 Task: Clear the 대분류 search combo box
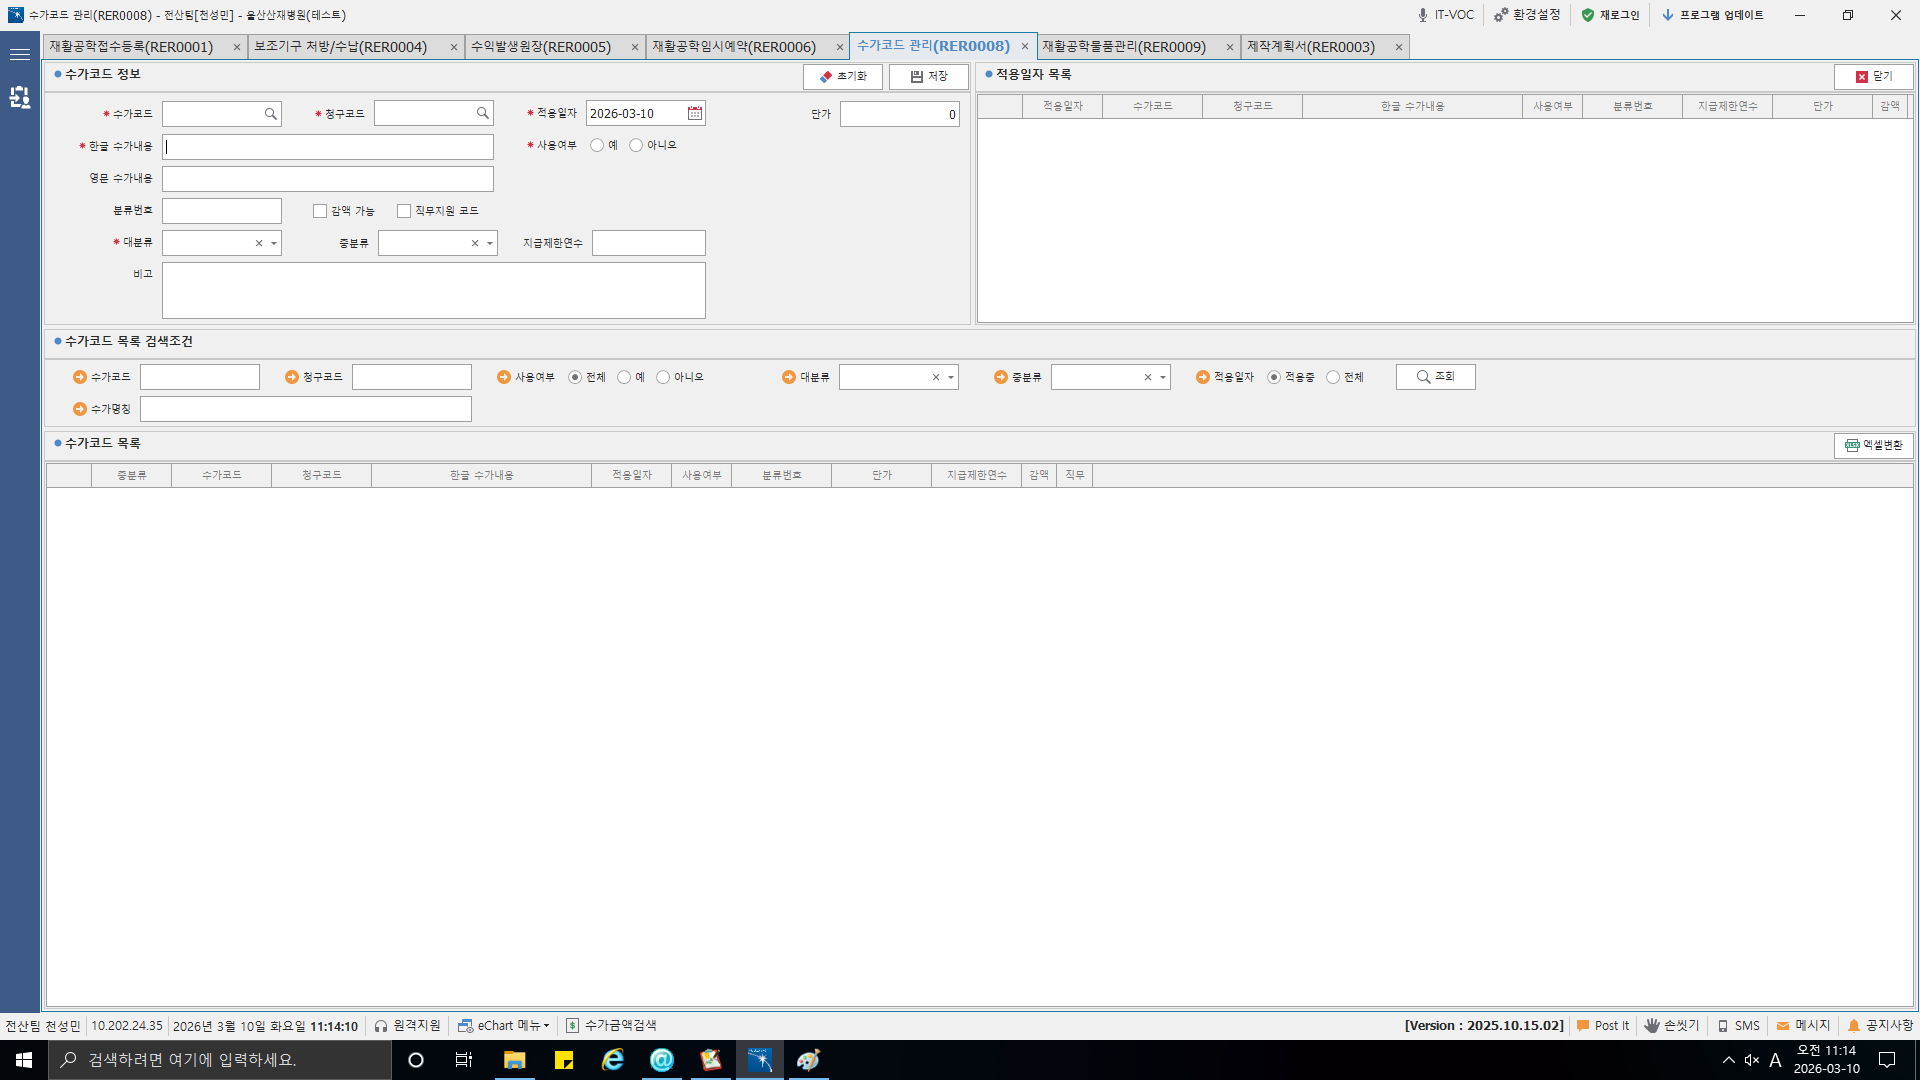click(936, 377)
